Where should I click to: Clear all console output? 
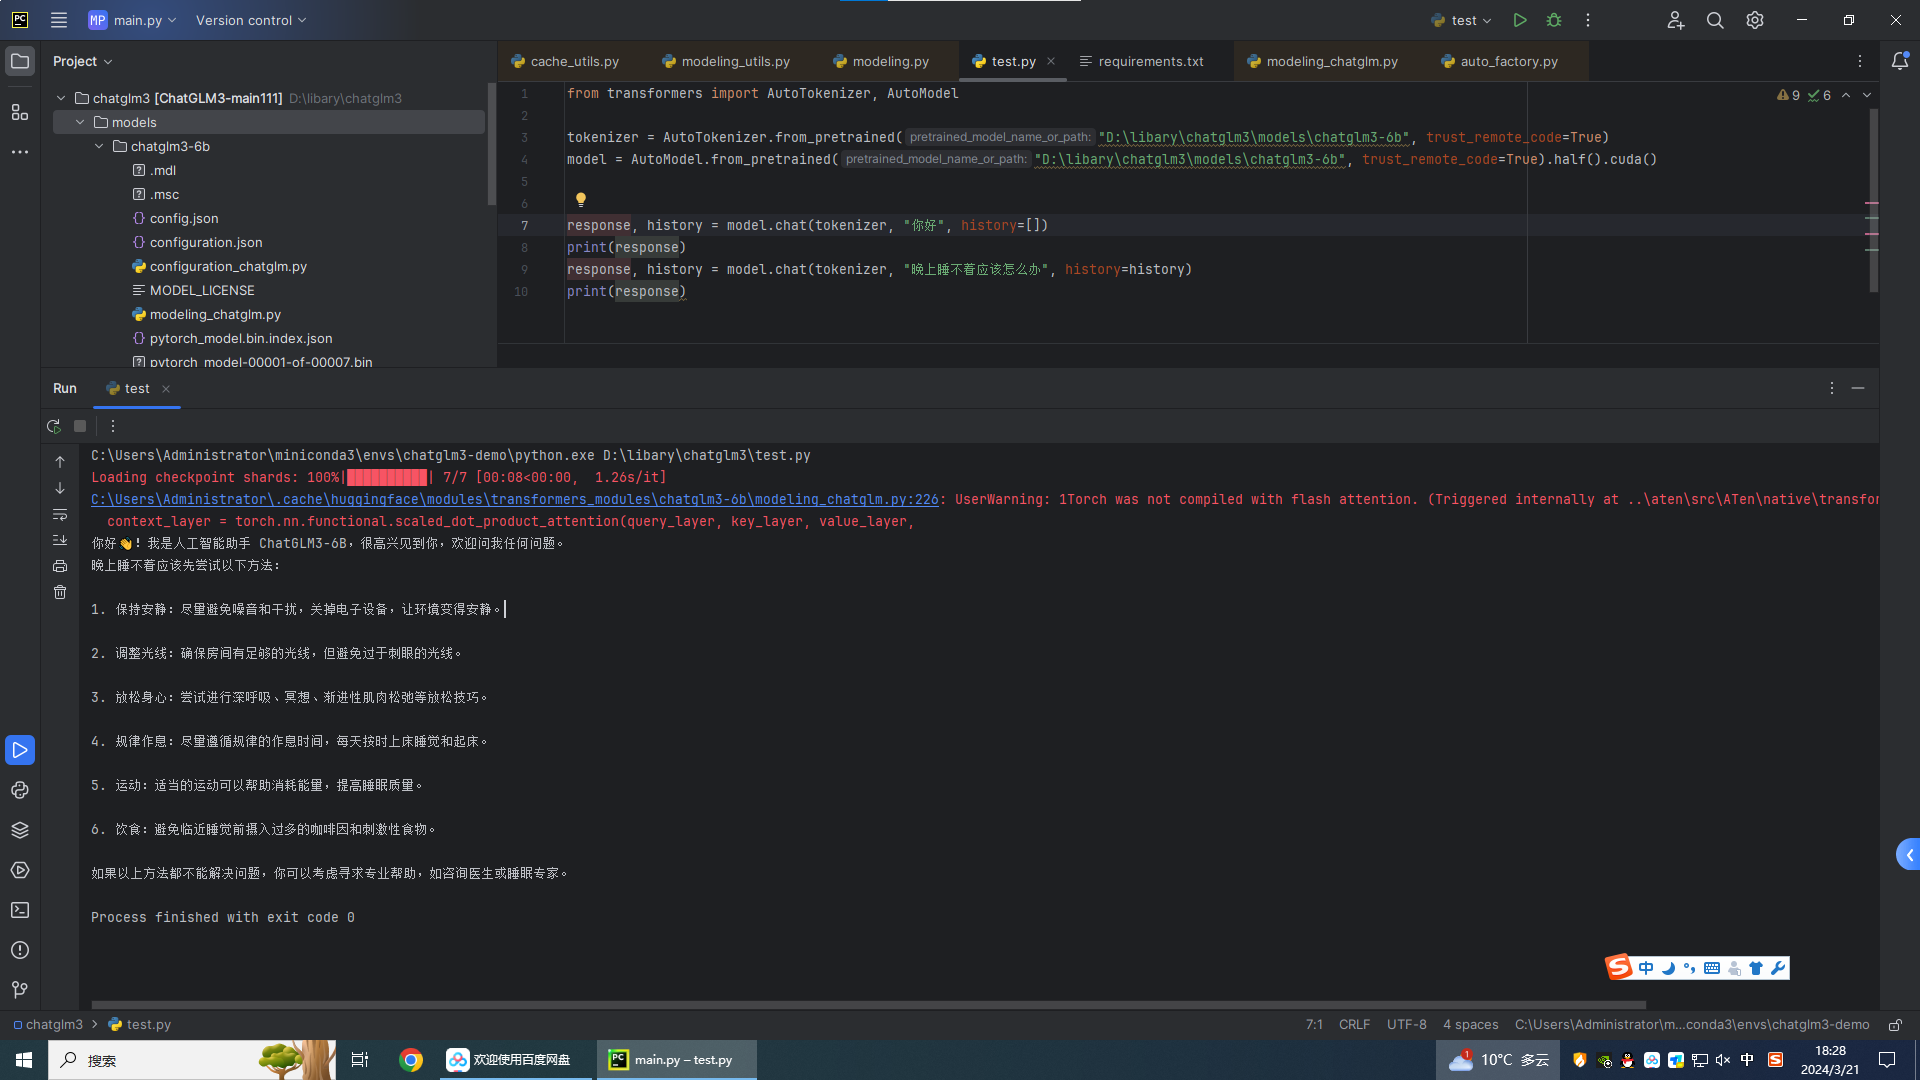point(60,592)
